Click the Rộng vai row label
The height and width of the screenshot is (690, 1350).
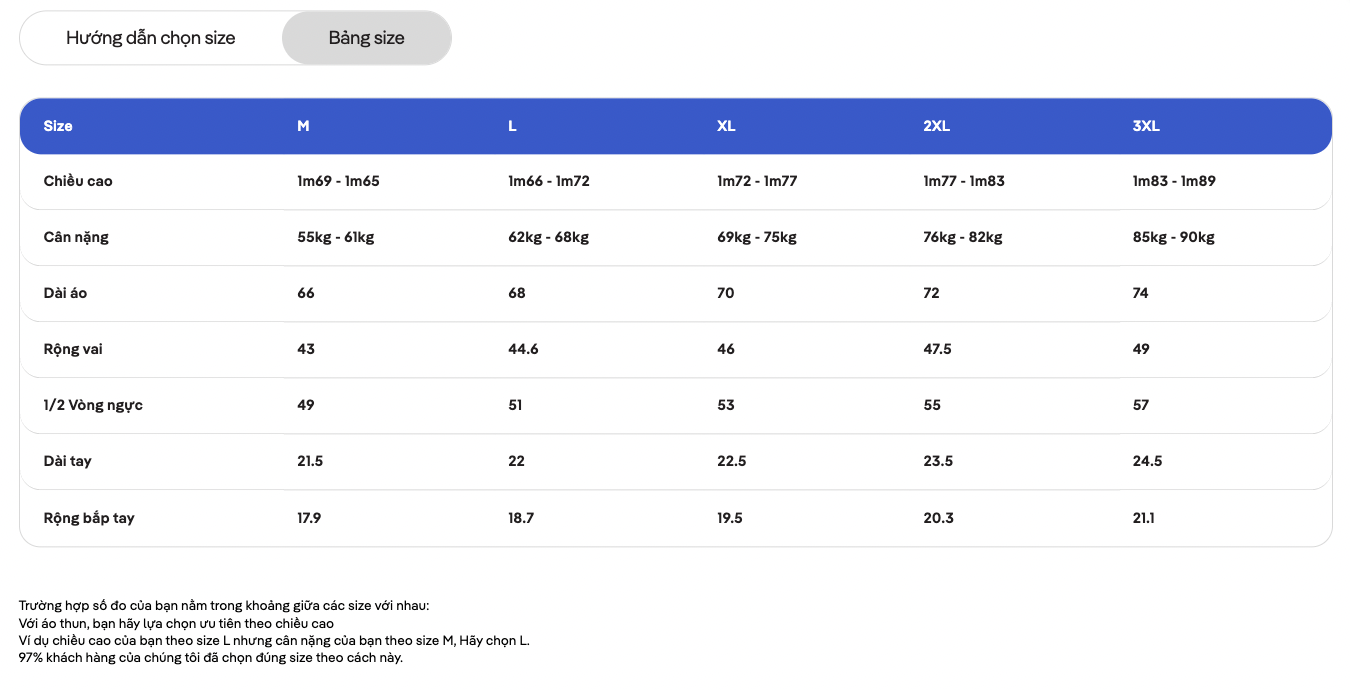pos(73,349)
